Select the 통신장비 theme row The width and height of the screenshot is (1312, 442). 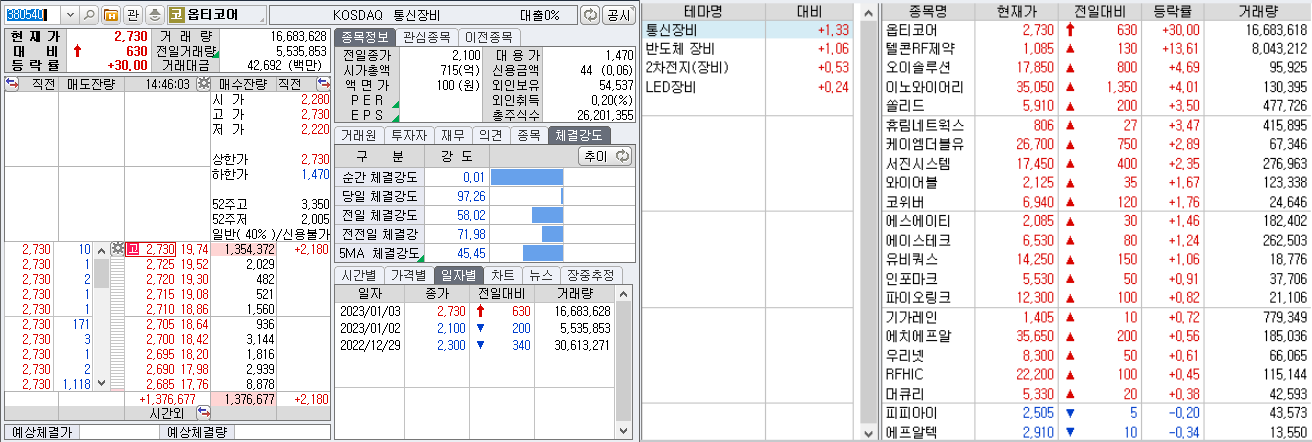(x=748, y=30)
